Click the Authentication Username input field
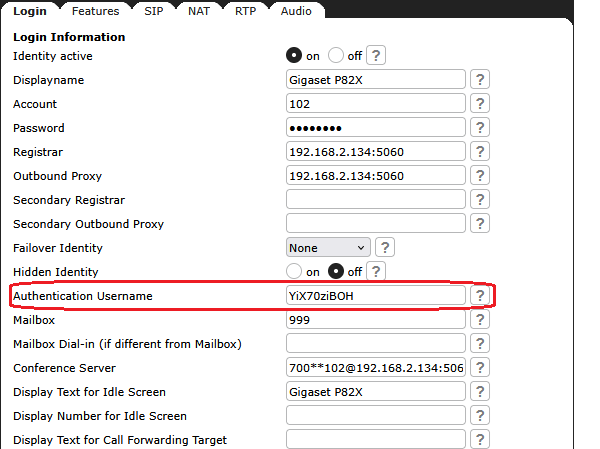Viewport: 600px width, 449px height. (376, 296)
